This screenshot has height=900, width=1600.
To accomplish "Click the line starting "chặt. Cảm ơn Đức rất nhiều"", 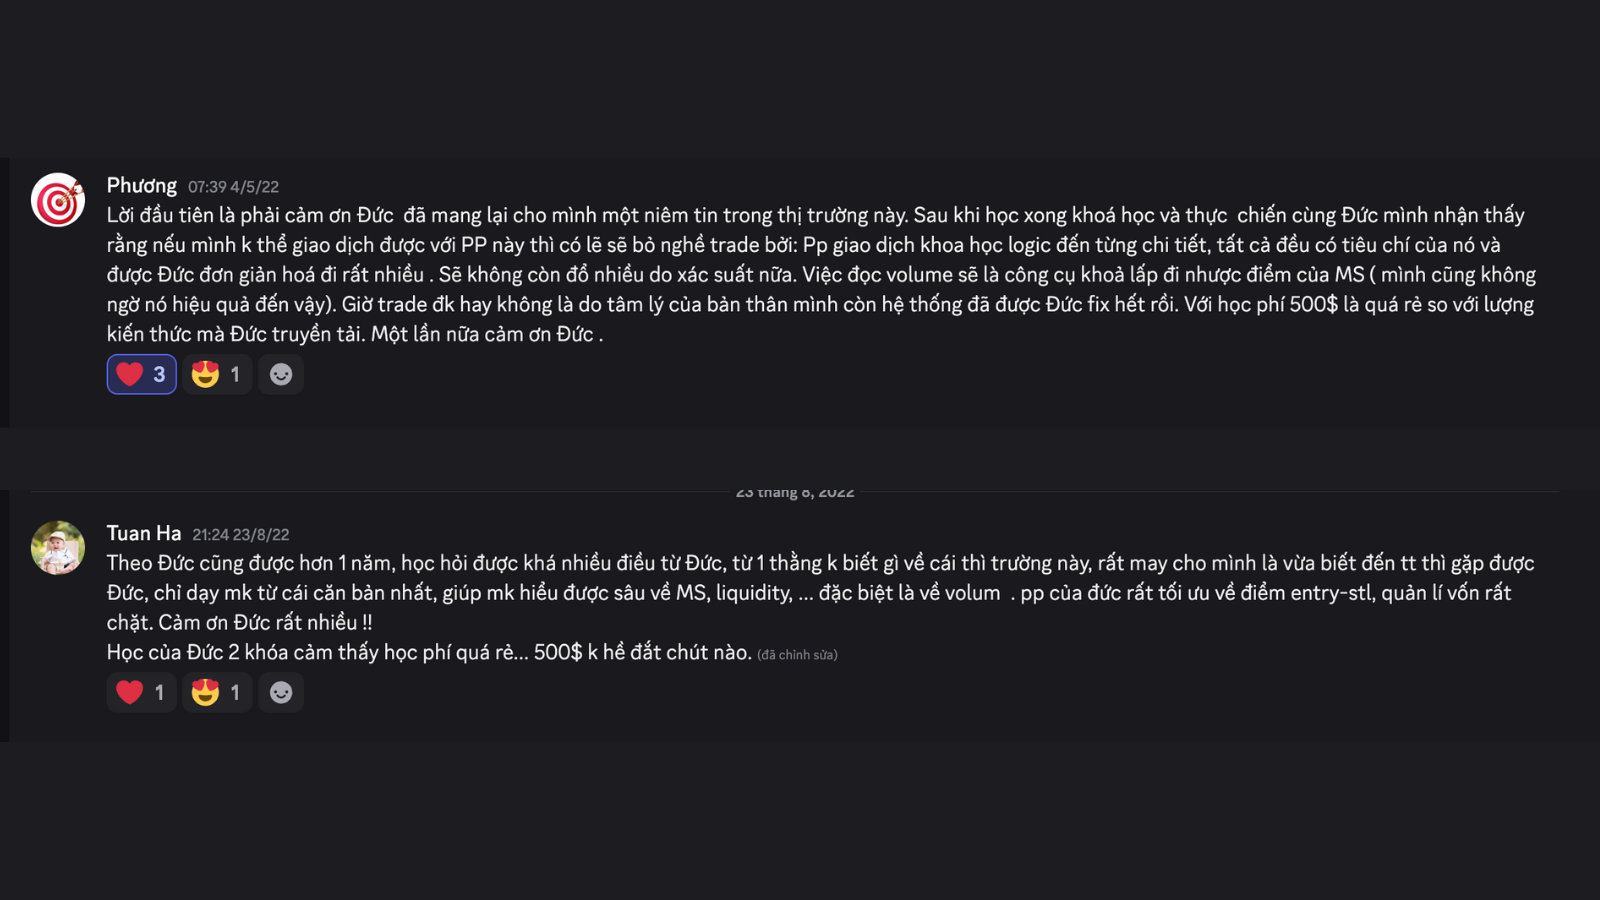I will tap(240, 622).
